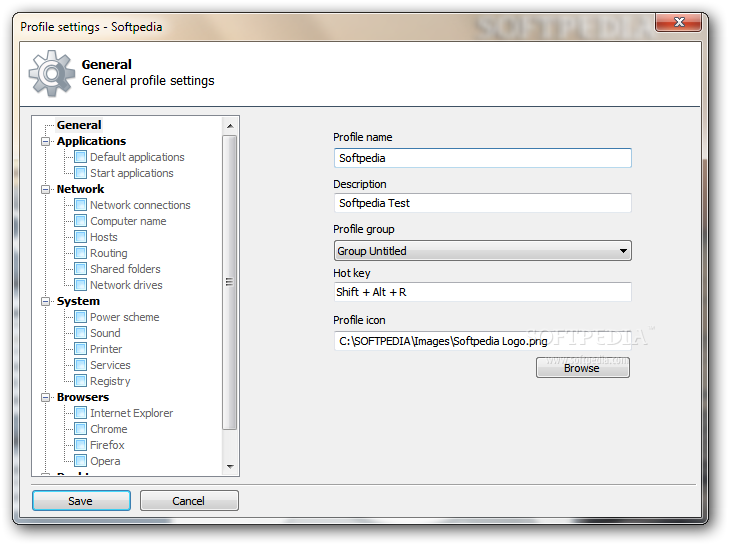Open Start applications settings page
The image size is (729, 545).
coord(132,173)
